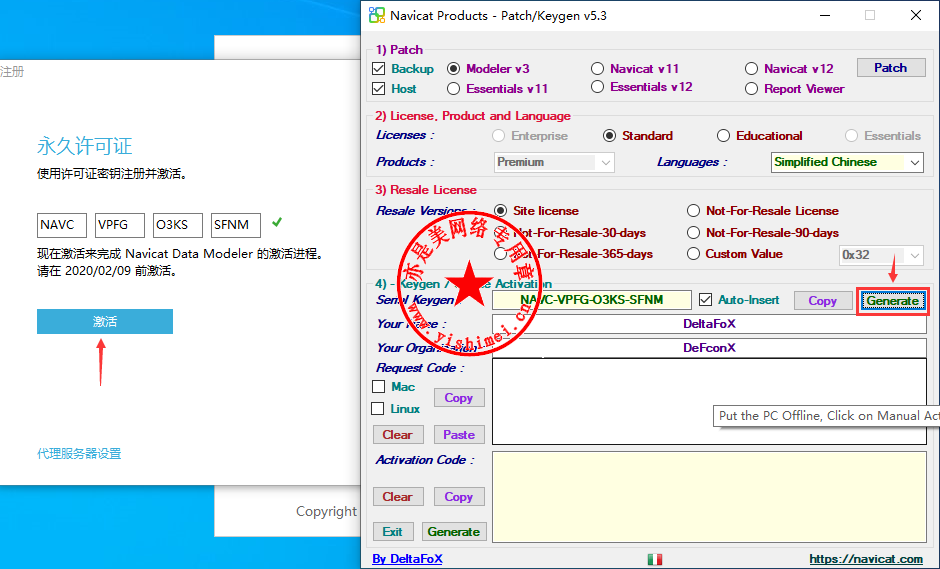This screenshot has height=569, width=940.
Task: Pick the Report Viewer radio option
Action: tap(751, 89)
